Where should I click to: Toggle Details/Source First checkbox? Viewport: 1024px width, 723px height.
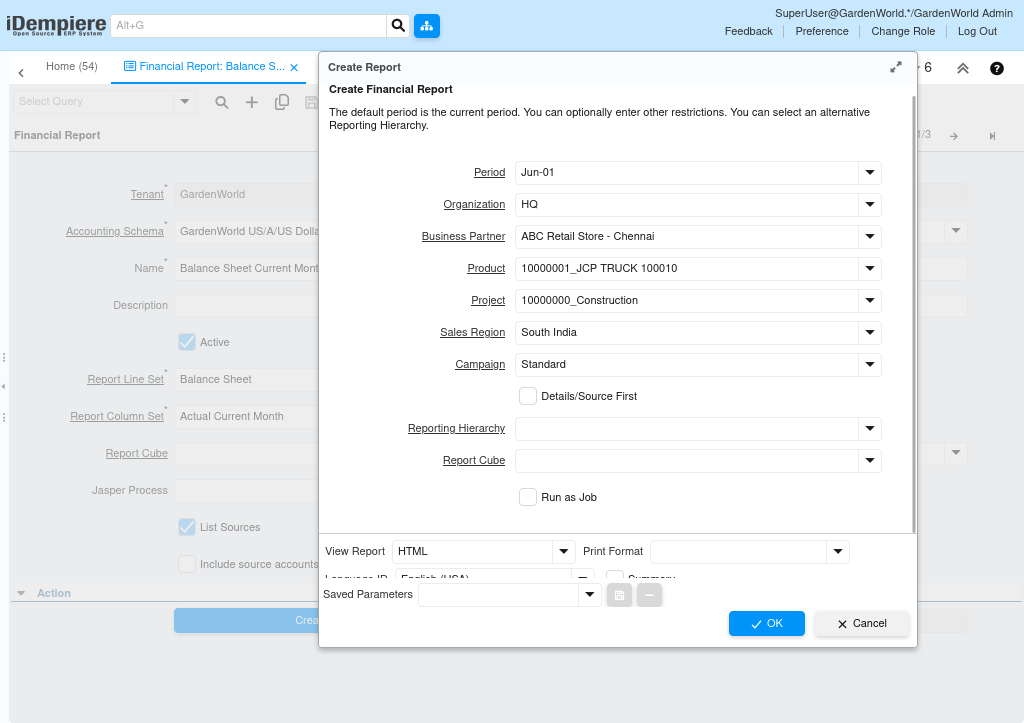coord(528,396)
